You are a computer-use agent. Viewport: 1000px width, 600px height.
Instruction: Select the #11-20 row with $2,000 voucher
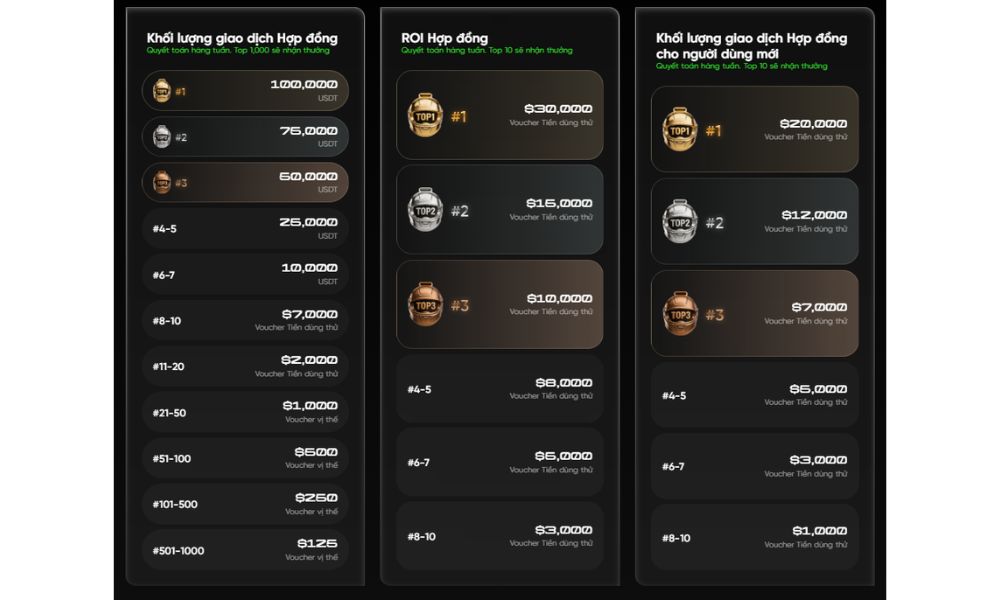245,366
